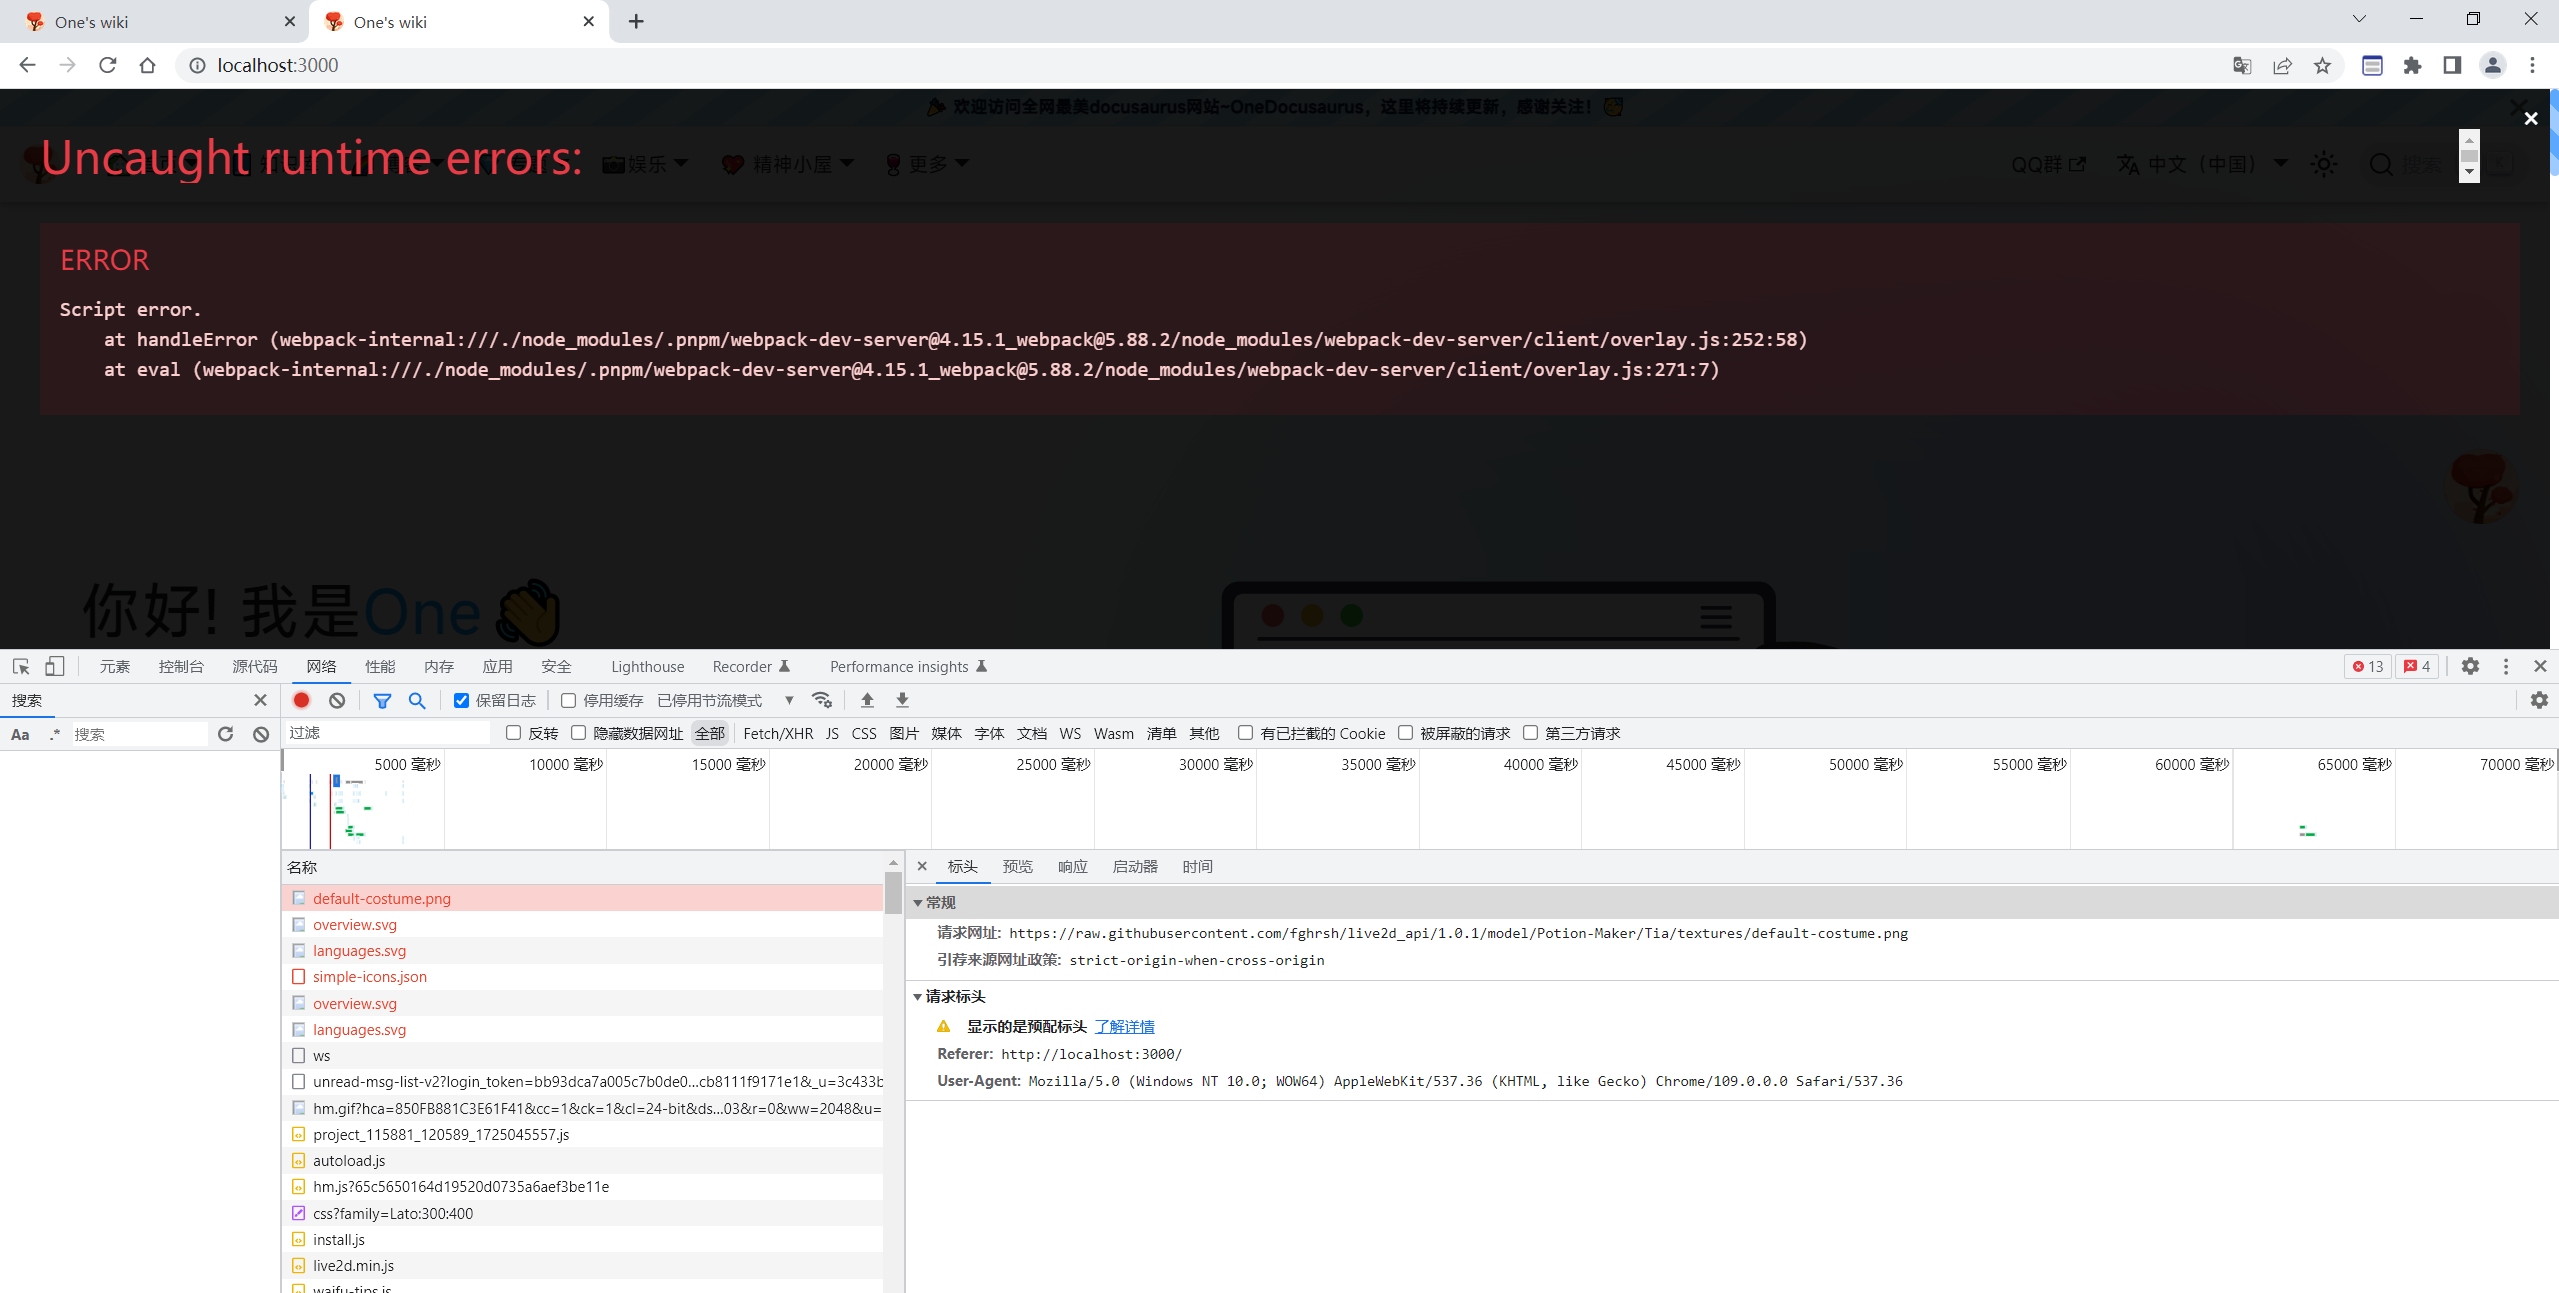The image size is (2559, 1293).
Task: Open network search magnifier icon
Action: pos(417,700)
